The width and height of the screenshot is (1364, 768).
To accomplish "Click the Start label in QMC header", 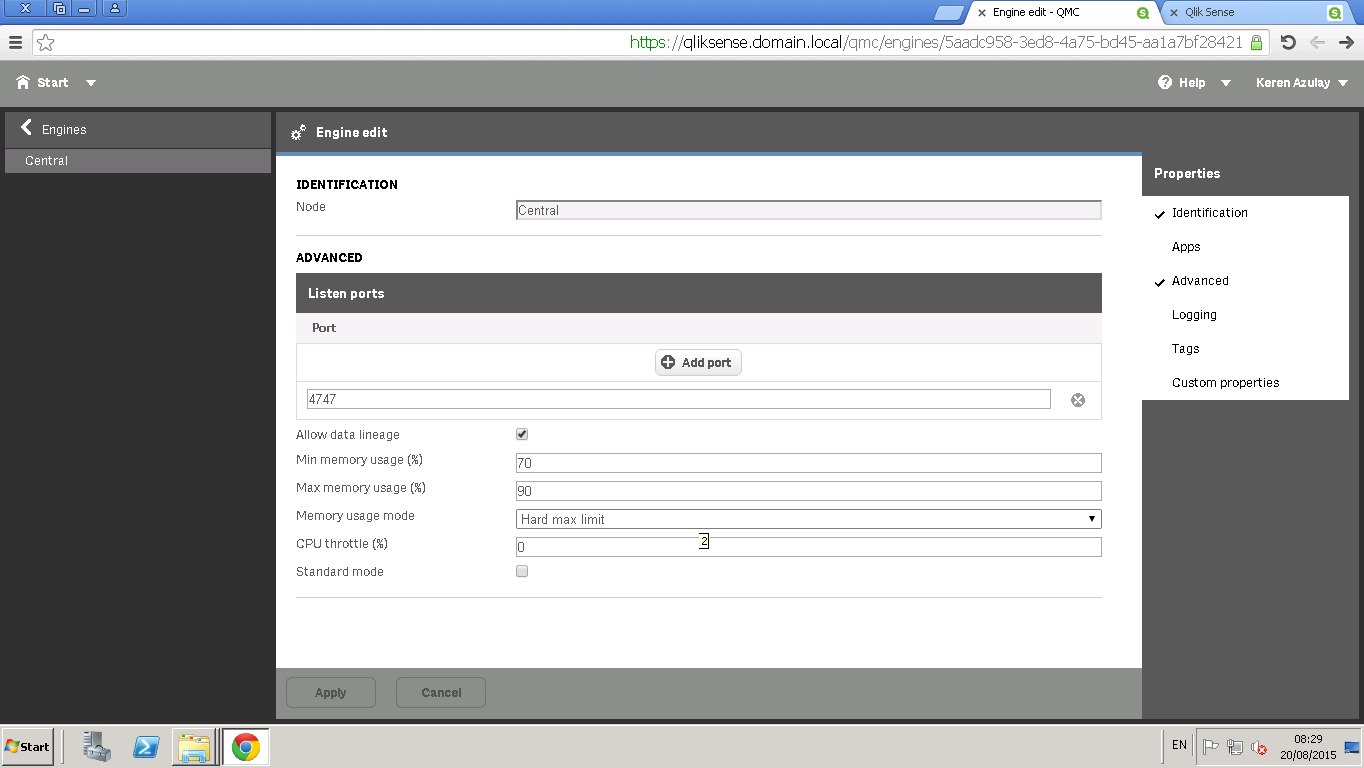I will tap(53, 82).
